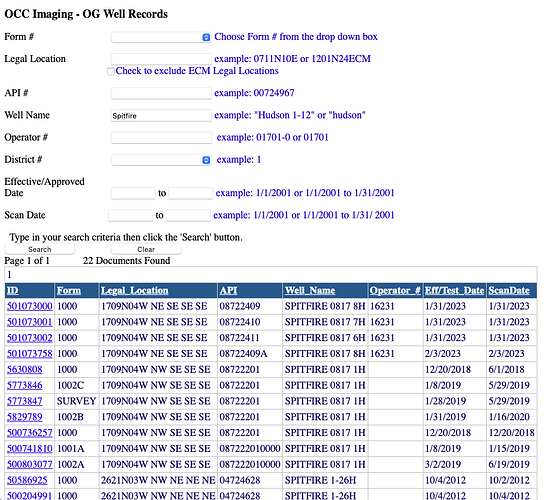Click the Search button
This screenshot has height=500, width=550.
40,249
